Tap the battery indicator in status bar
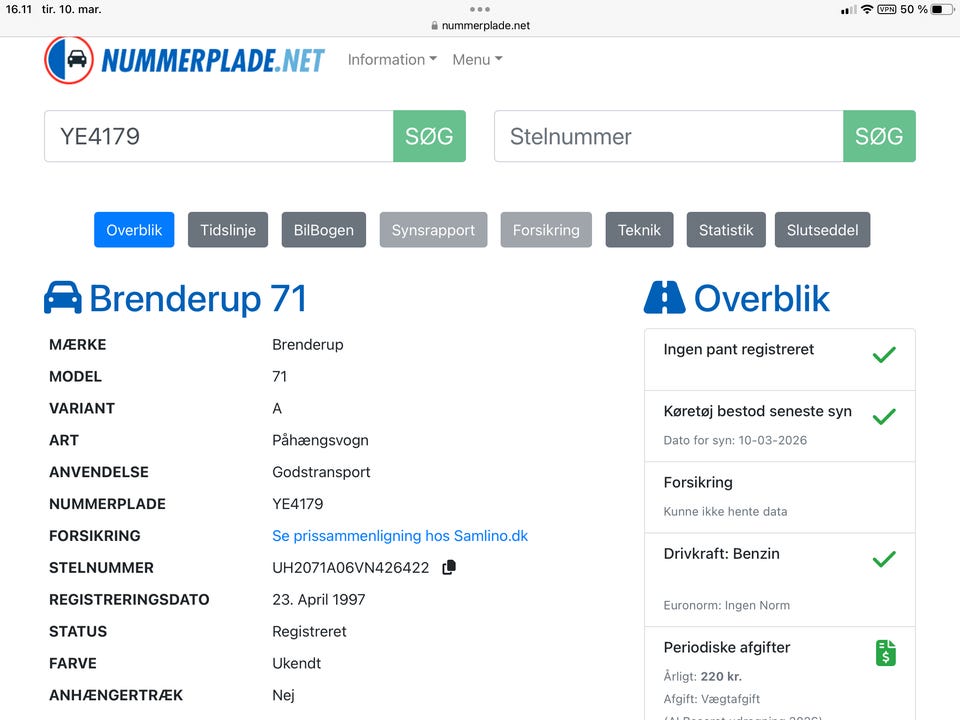This screenshot has height=720, width=960. pyautogui.click(x=942, y=9)
